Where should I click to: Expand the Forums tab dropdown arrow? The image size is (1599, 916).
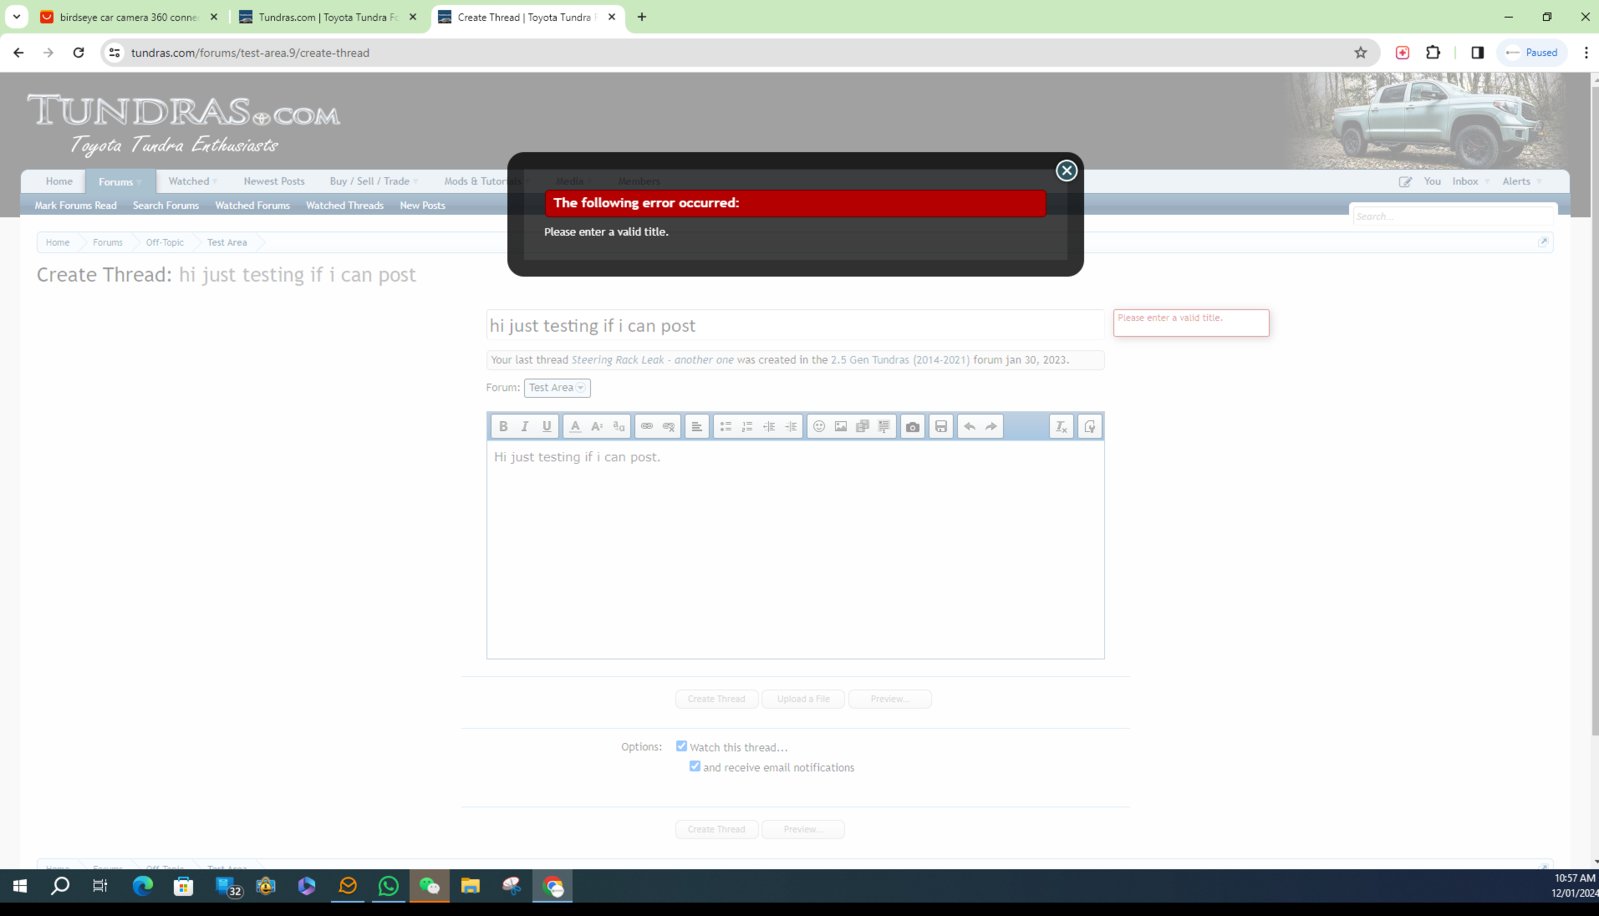tap(139, 183)
